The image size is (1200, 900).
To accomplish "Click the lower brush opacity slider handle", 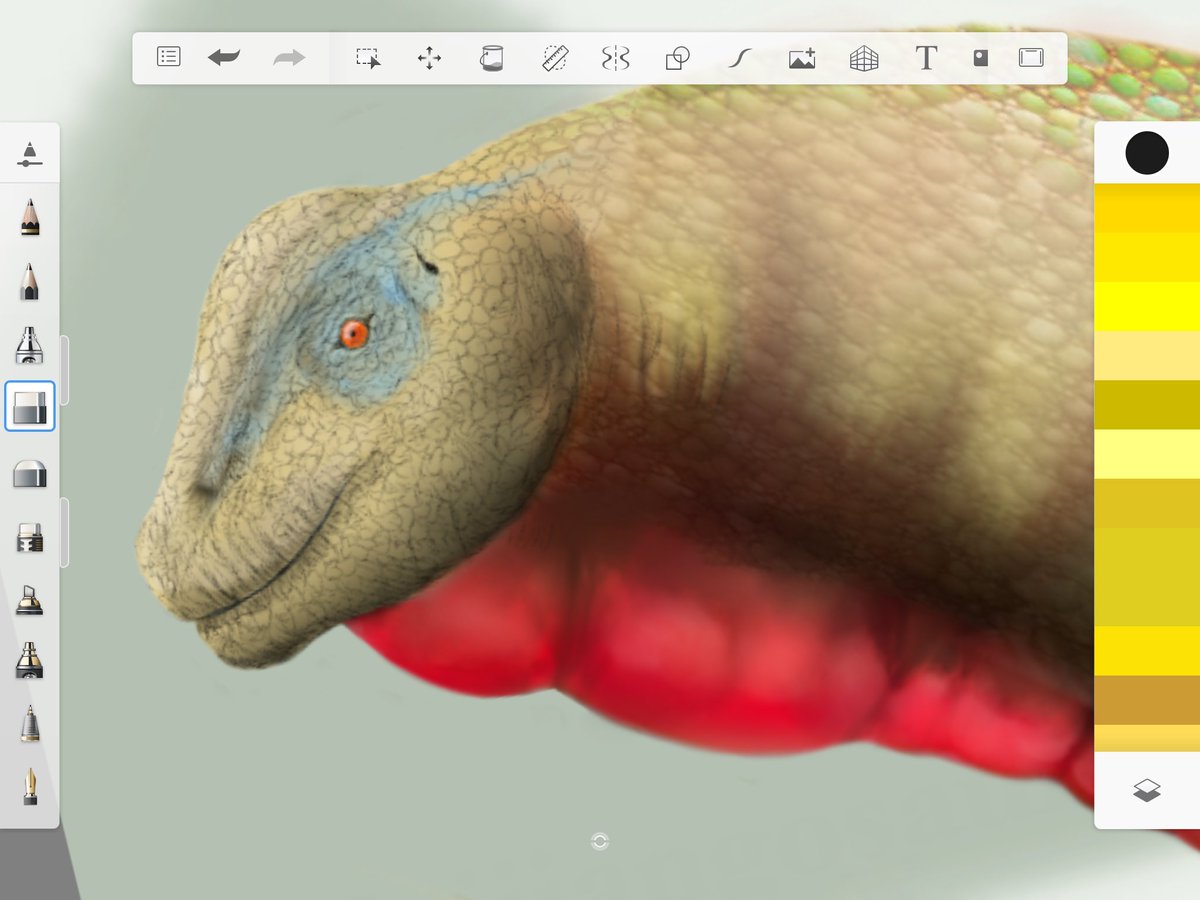I will (65, 532).
